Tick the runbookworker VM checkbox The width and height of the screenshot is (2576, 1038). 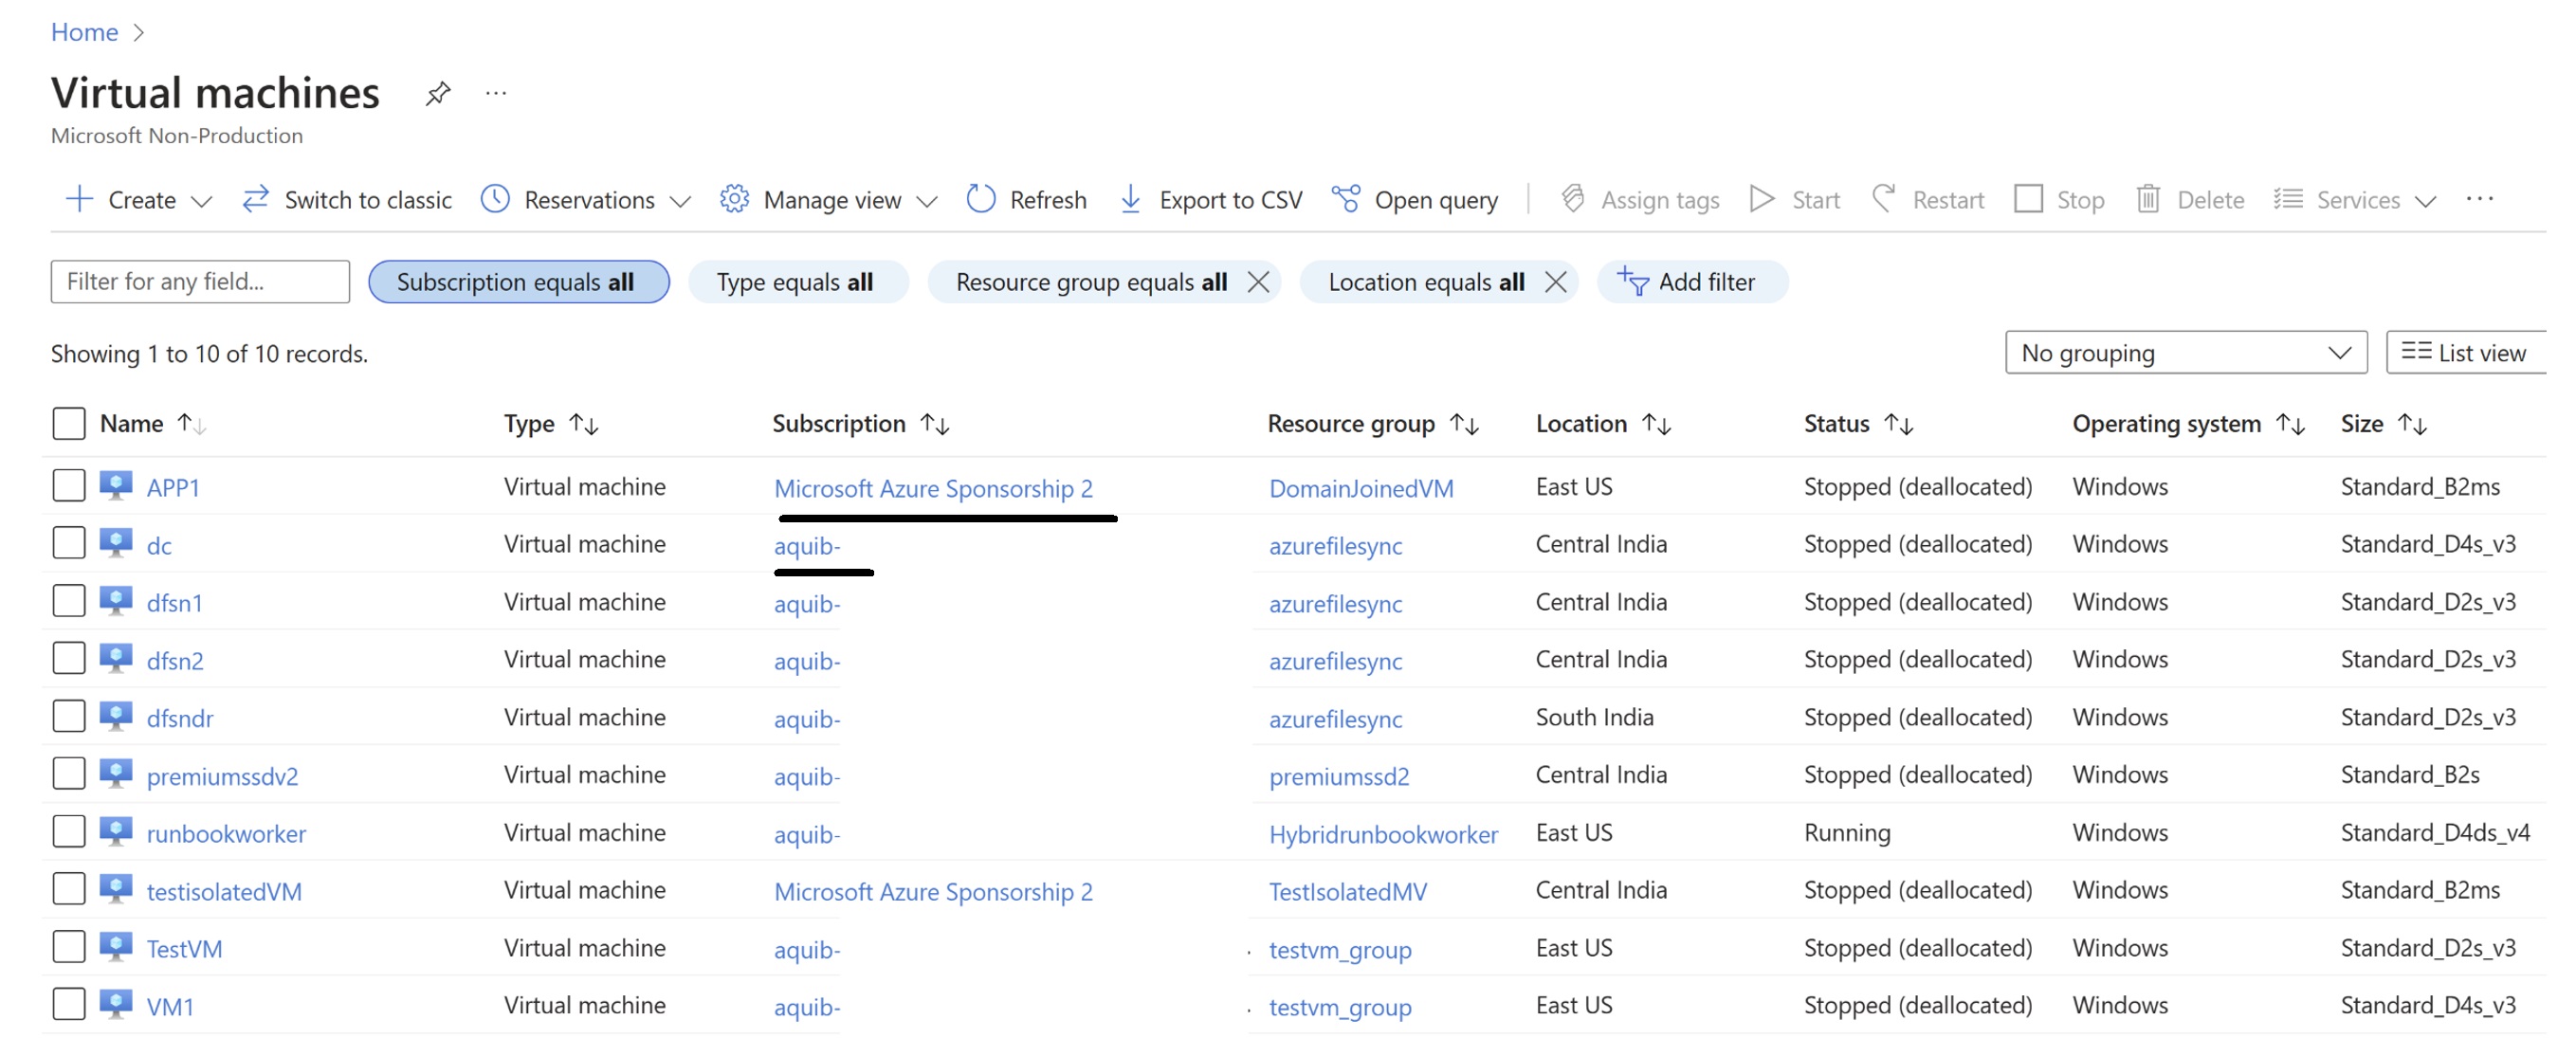(x=69, y=832)
